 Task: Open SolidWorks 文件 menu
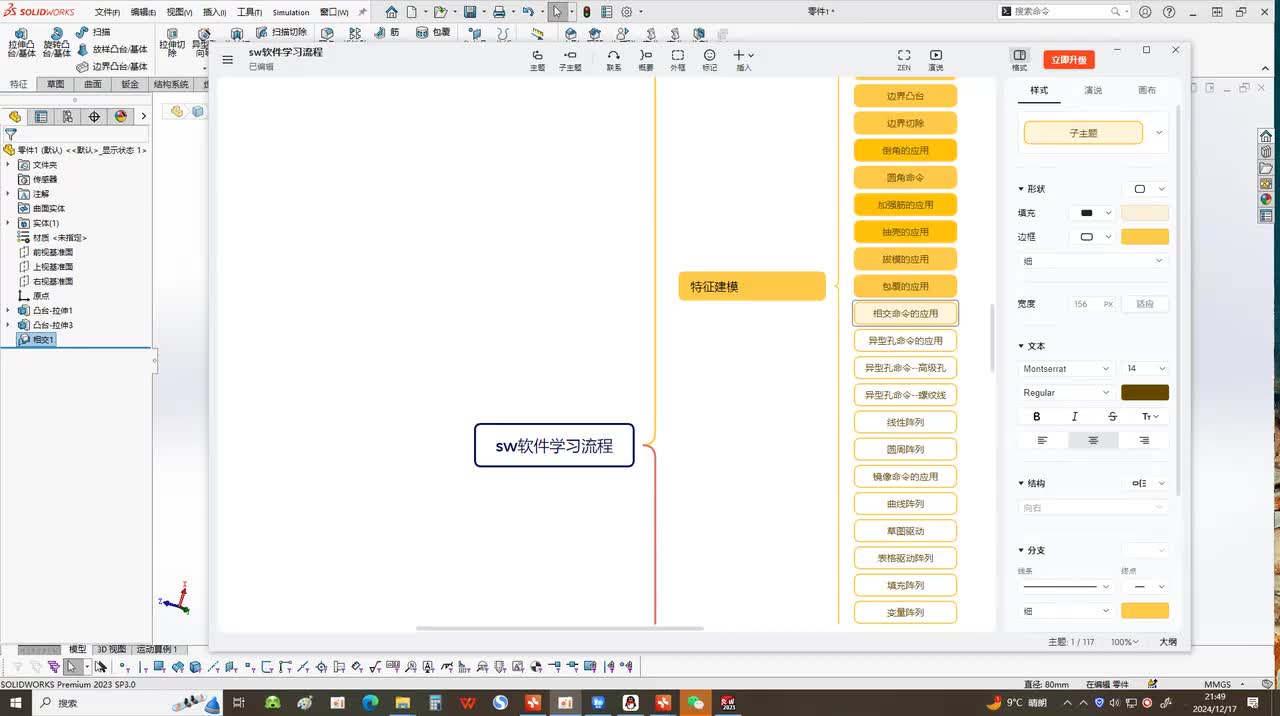[107, 12]
